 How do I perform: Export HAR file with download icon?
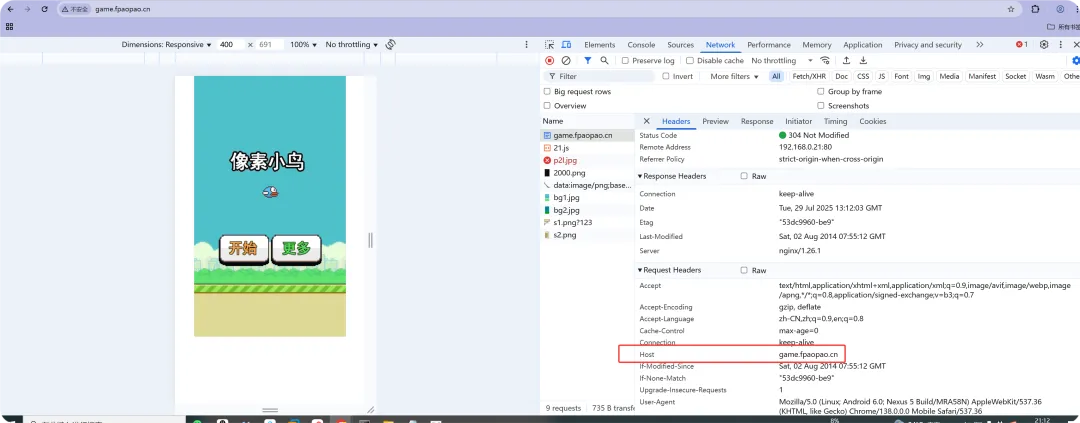coord(863,61)
